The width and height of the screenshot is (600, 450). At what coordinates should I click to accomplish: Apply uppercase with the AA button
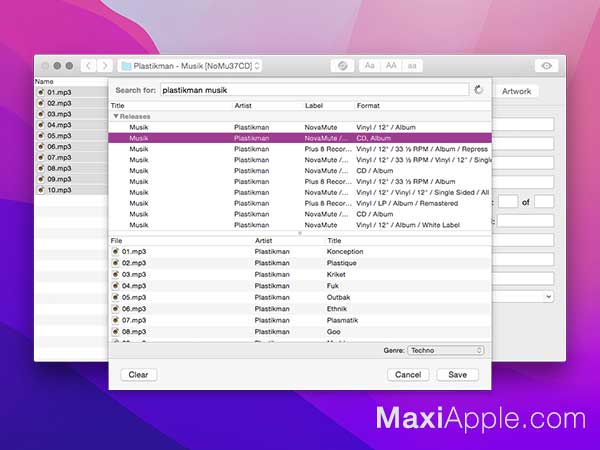click(x=391, y=66)
